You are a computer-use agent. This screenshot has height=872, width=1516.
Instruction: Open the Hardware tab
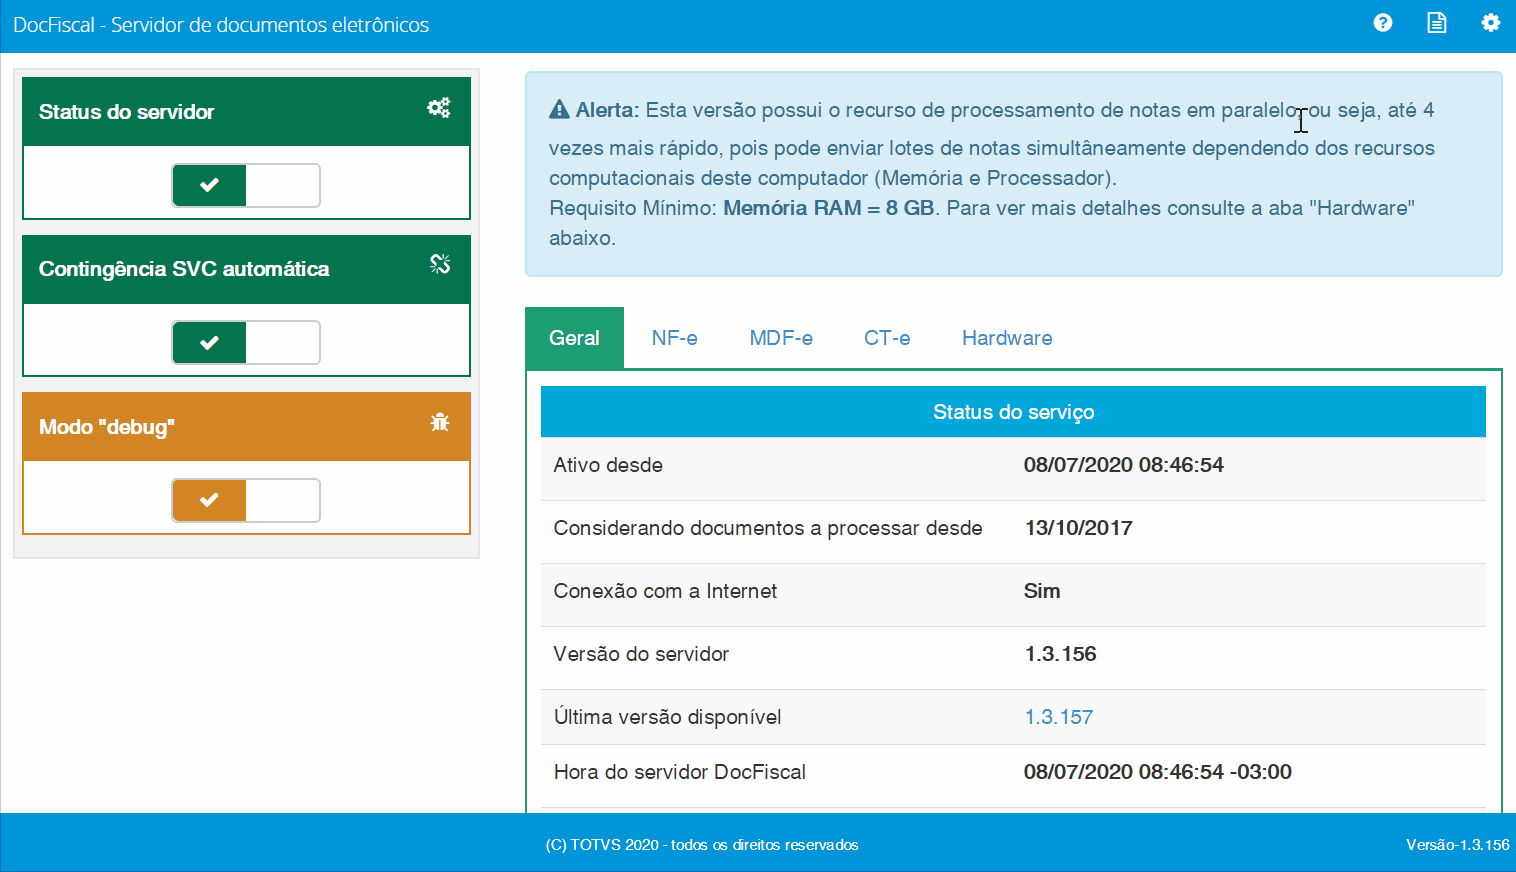pyautogui.click(x=1007, y=338)
